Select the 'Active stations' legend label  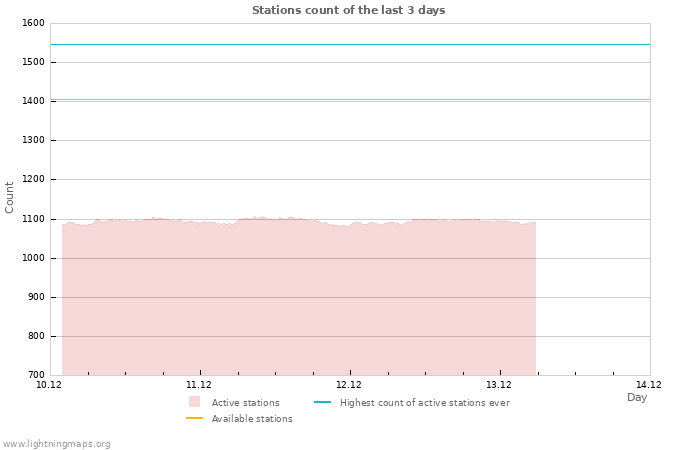coord(245,403)
